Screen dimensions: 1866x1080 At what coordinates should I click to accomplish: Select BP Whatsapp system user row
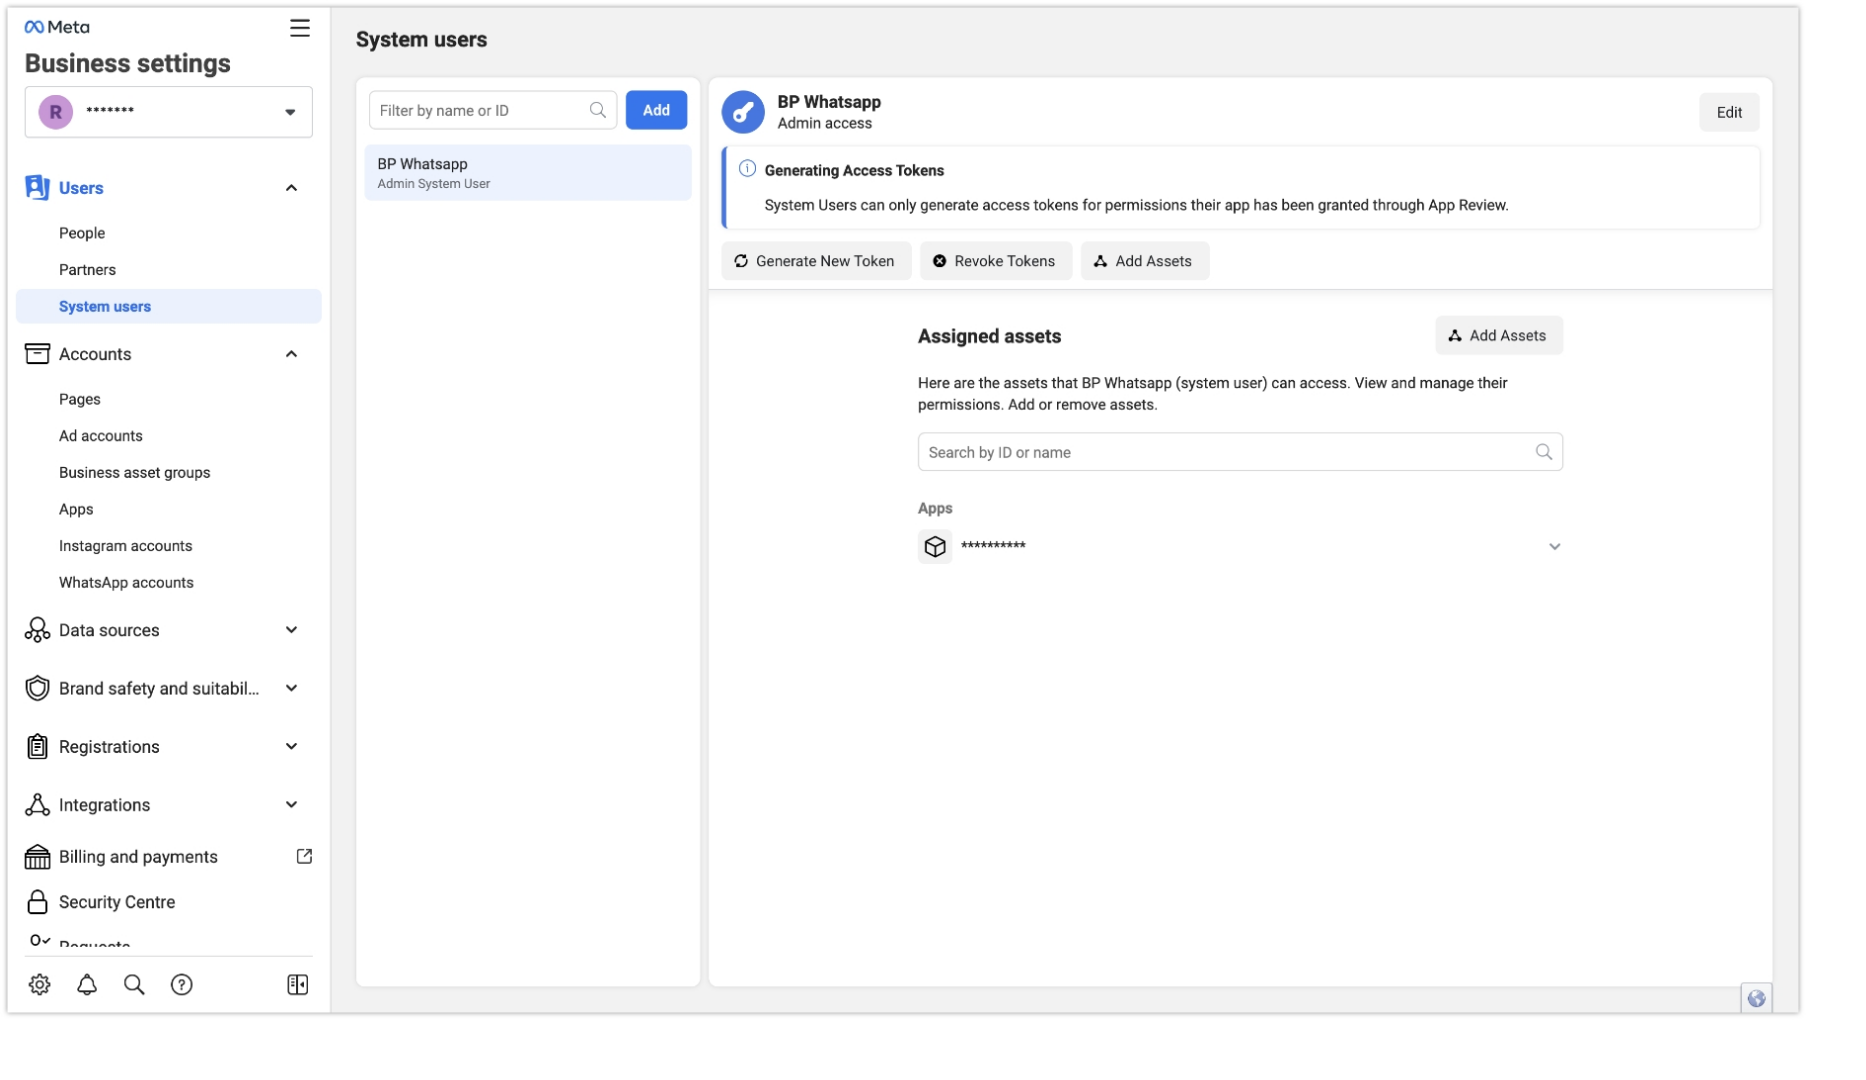pos(528,173)
